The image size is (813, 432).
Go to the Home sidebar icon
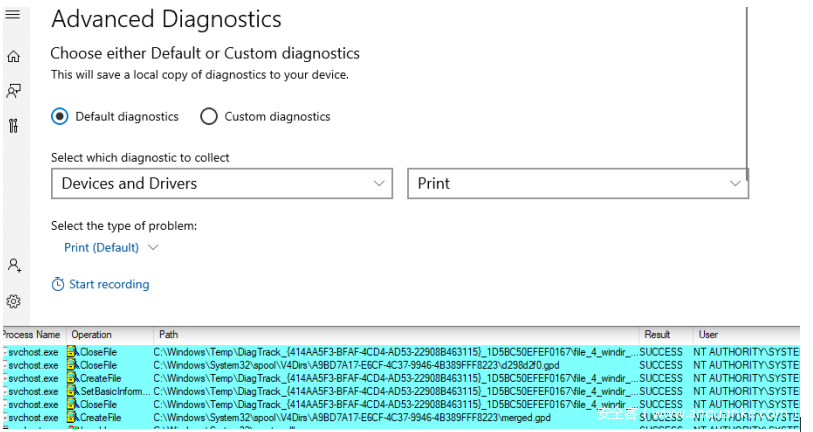click(x=13, y=57)
